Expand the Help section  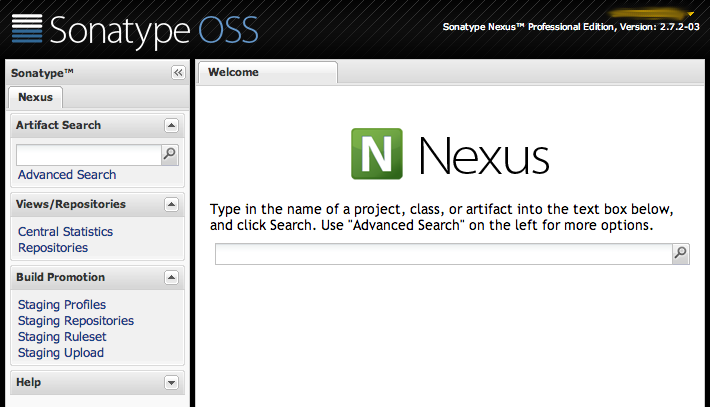171,383
